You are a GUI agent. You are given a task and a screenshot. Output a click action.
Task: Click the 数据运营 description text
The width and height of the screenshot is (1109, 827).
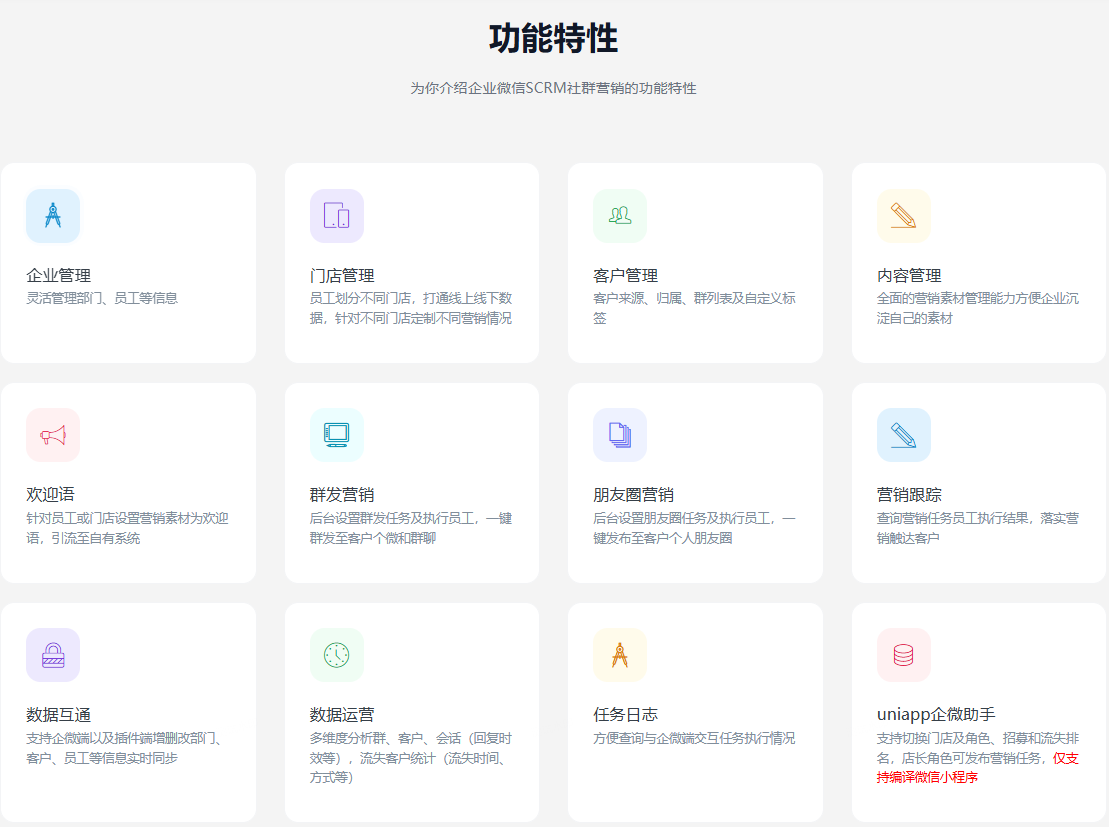tap(410, 757)
